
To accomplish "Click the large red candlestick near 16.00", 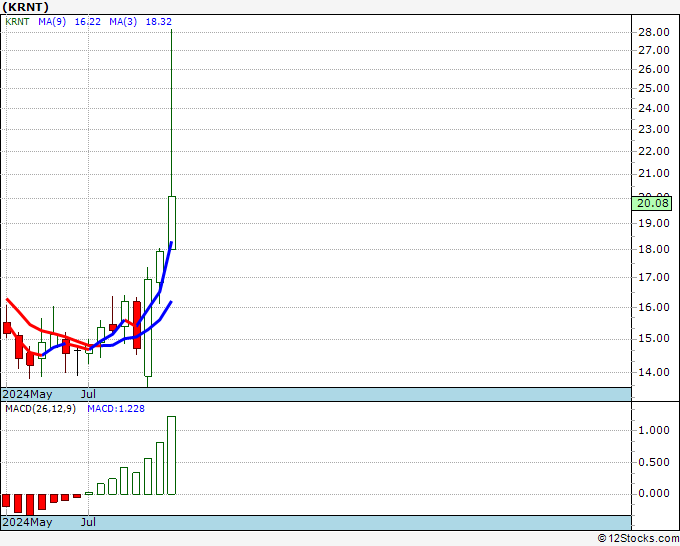I will 137,325.
